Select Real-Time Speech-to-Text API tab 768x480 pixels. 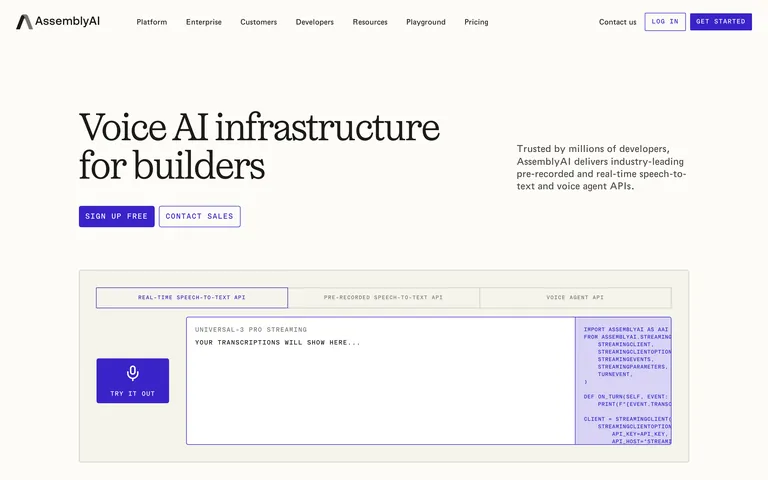pos(192,297)
